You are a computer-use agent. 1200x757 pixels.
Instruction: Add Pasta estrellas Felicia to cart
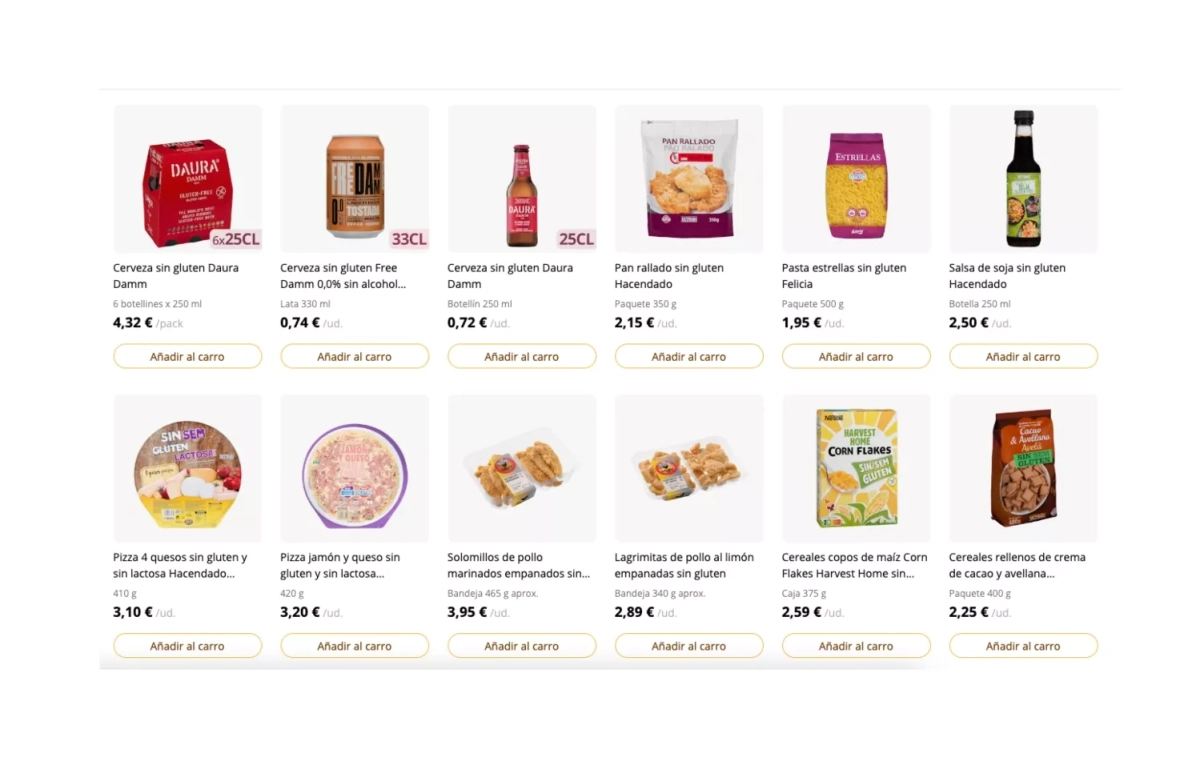(855, 356)
